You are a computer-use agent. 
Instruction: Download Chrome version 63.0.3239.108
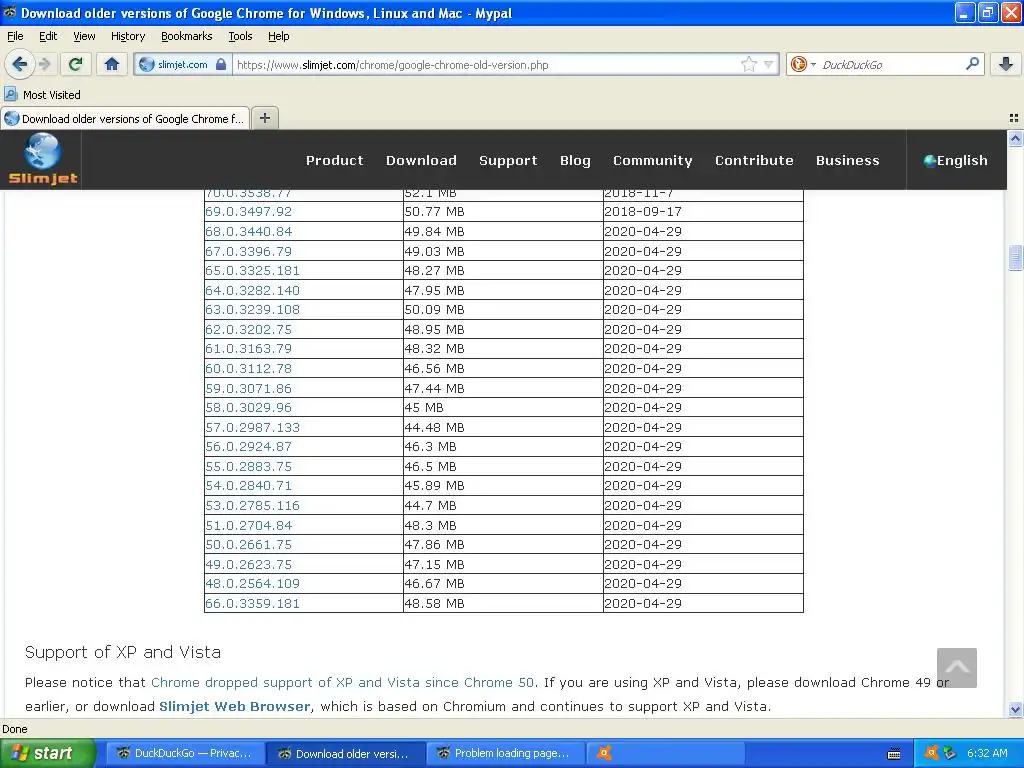click(252, 310)
